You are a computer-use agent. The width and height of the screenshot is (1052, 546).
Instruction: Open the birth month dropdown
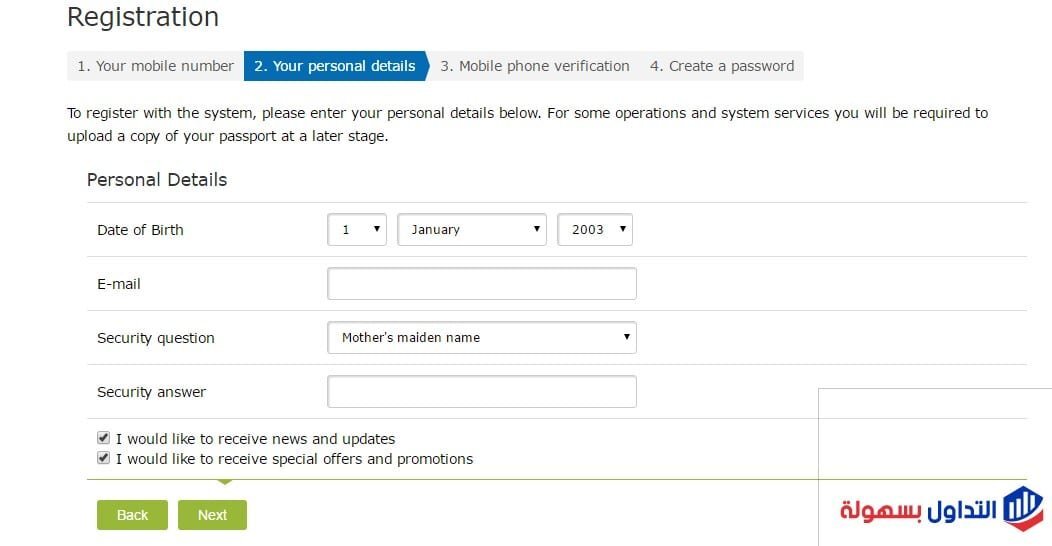coord(472,230)
